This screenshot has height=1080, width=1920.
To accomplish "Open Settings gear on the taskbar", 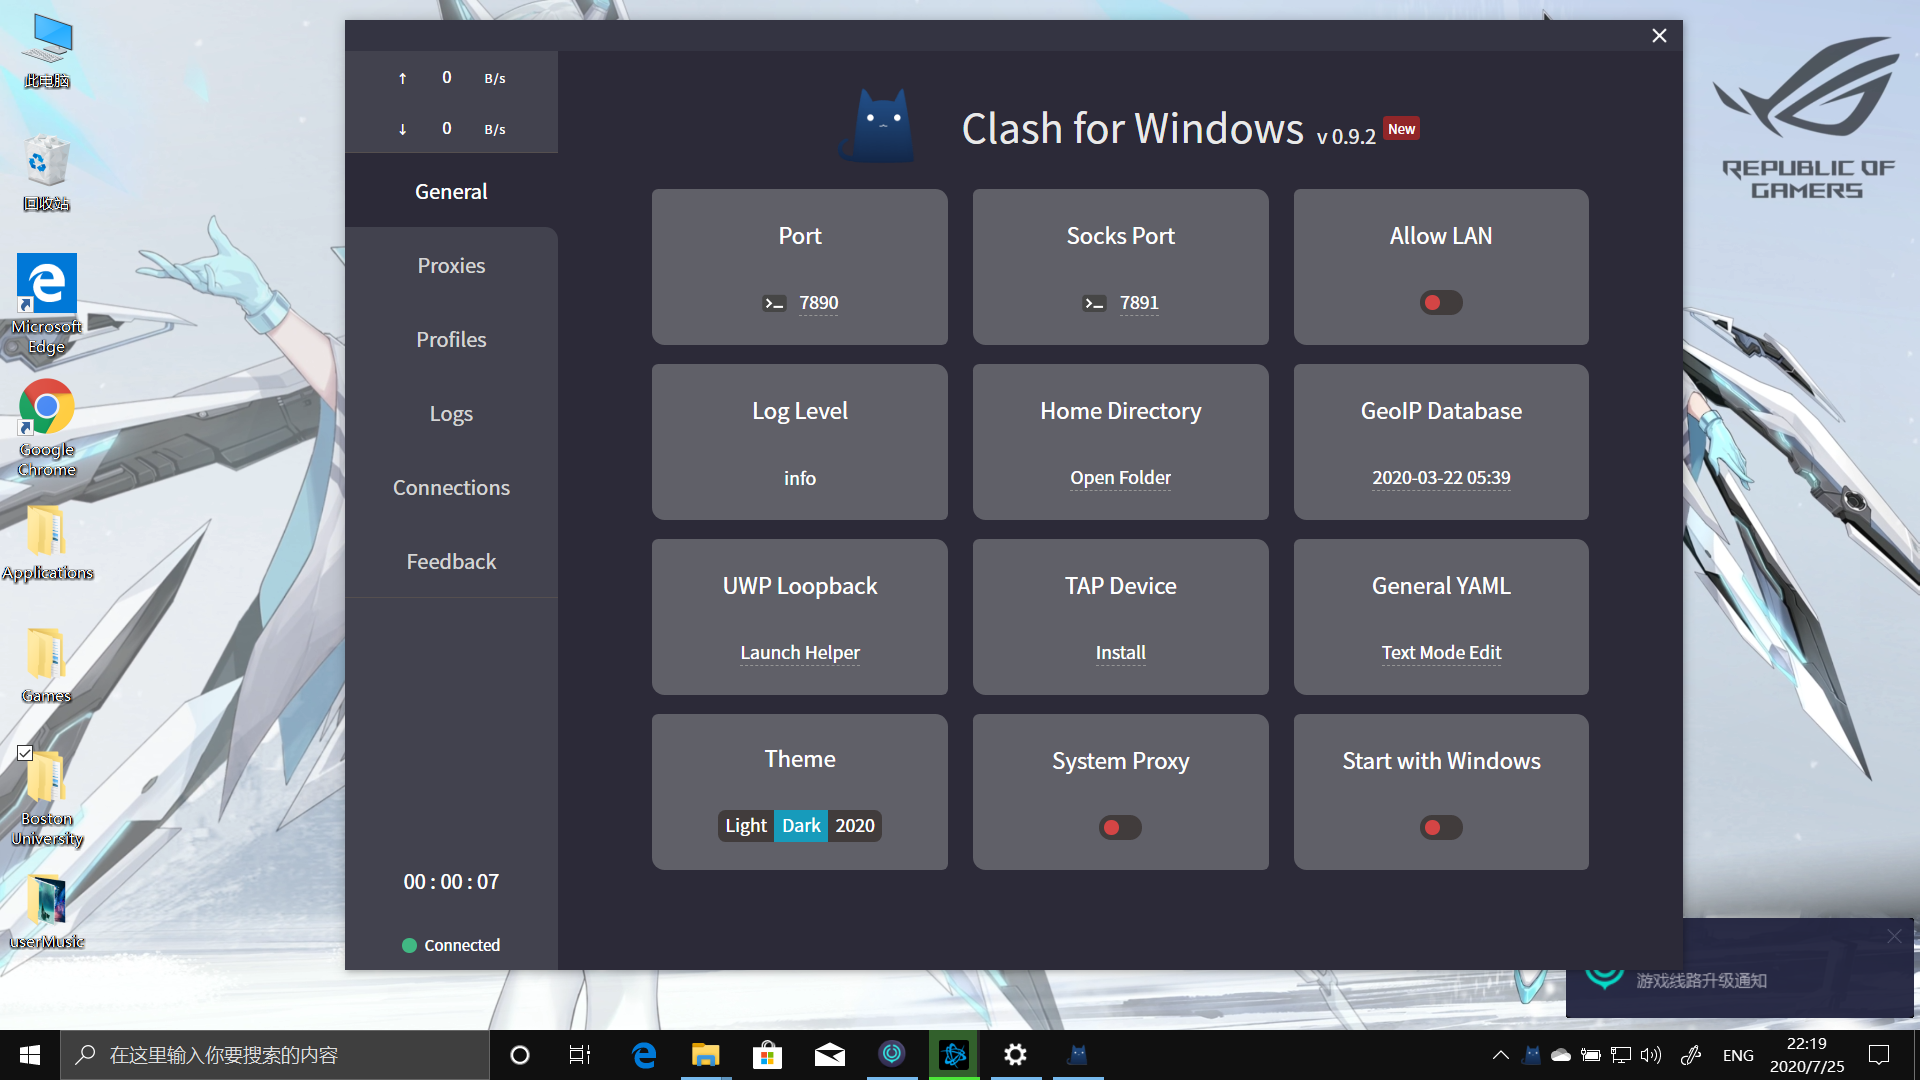I will [1016, 1055].
